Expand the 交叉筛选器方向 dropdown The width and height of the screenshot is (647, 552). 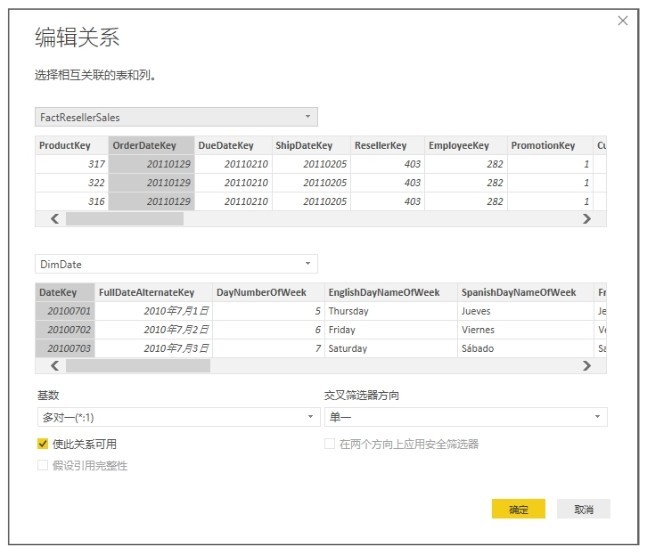(x=465, y=417)
